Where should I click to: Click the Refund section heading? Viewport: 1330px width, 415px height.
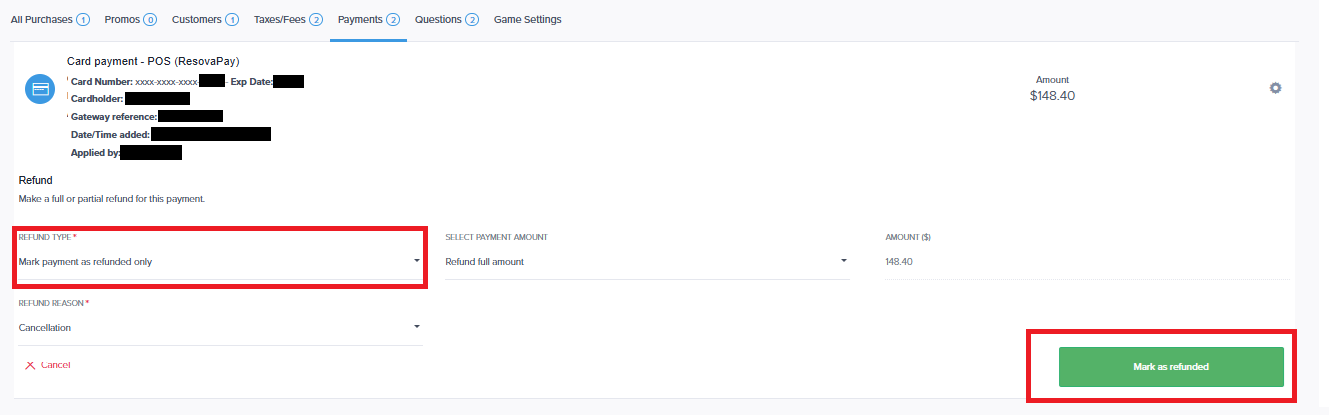coord(36,180)
